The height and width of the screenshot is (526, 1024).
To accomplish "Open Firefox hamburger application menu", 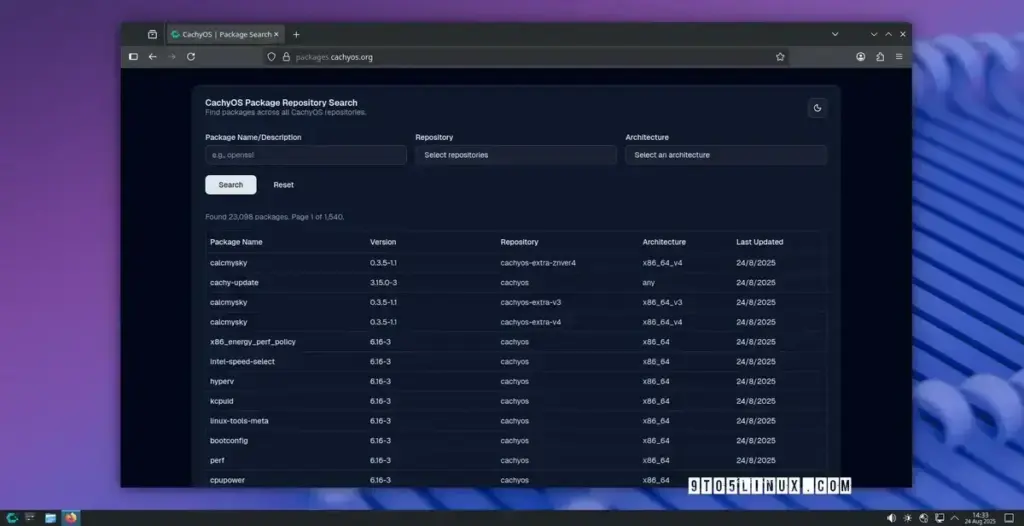I will tap(899, 57).
